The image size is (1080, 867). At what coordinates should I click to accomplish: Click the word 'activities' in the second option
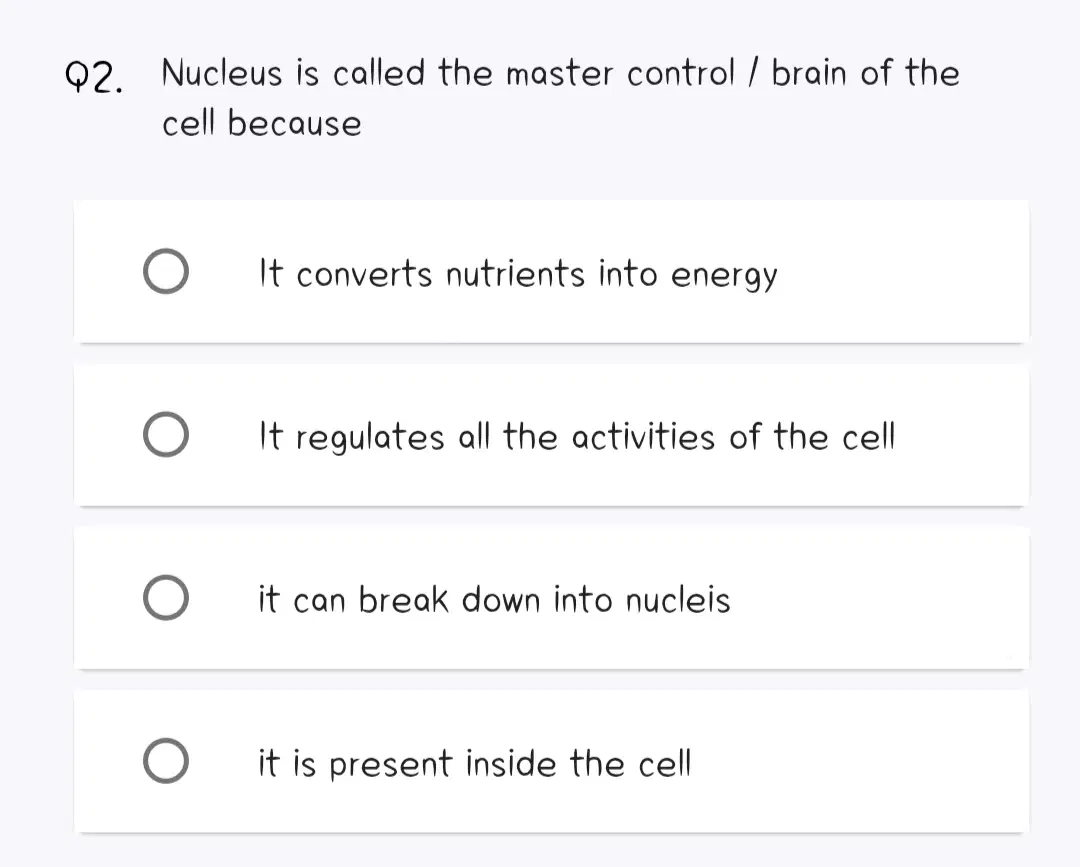point(643,437)
